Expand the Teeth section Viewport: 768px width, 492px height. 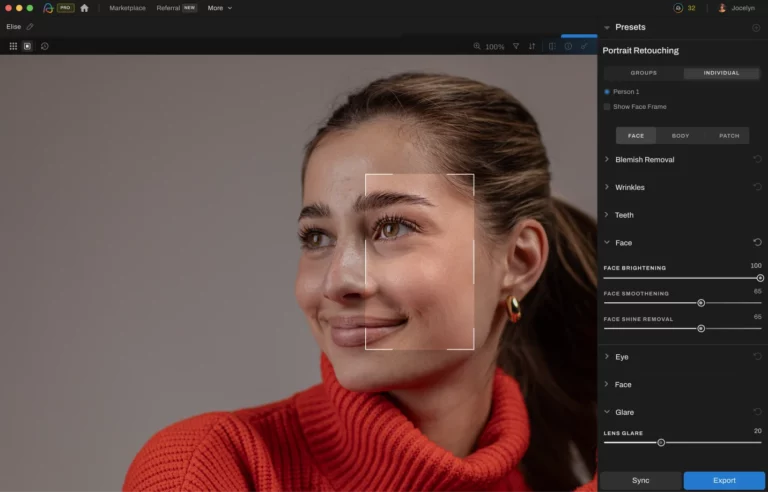(x=607, y=215)
